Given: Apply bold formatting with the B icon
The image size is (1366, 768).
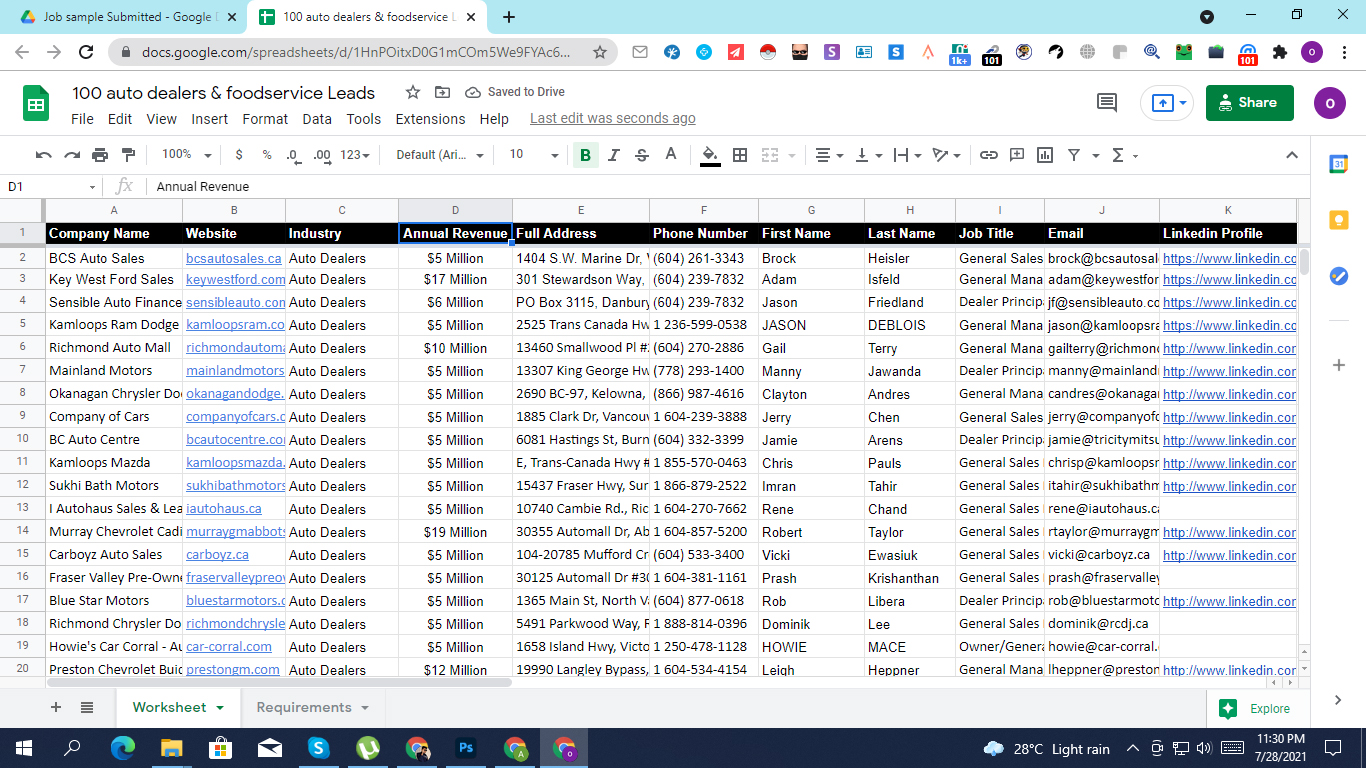Looking at the screenshot, I should point(585,155).
